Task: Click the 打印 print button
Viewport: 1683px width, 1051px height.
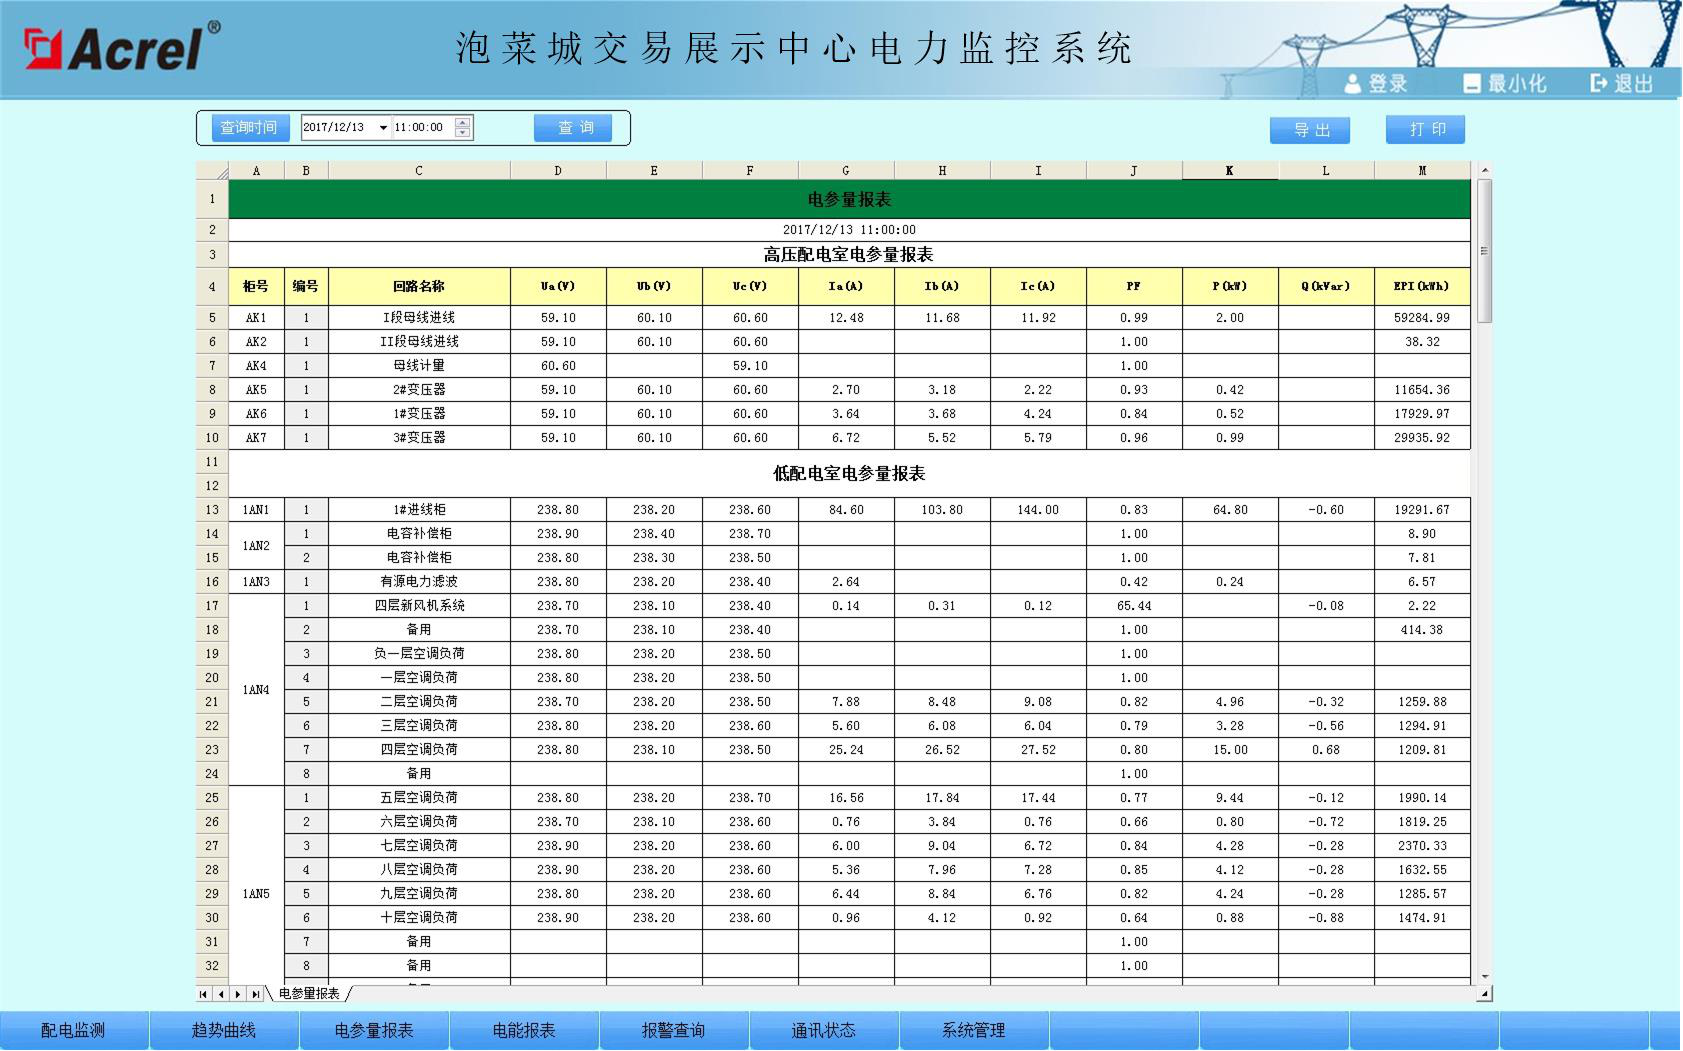Action: (1426, 129)
